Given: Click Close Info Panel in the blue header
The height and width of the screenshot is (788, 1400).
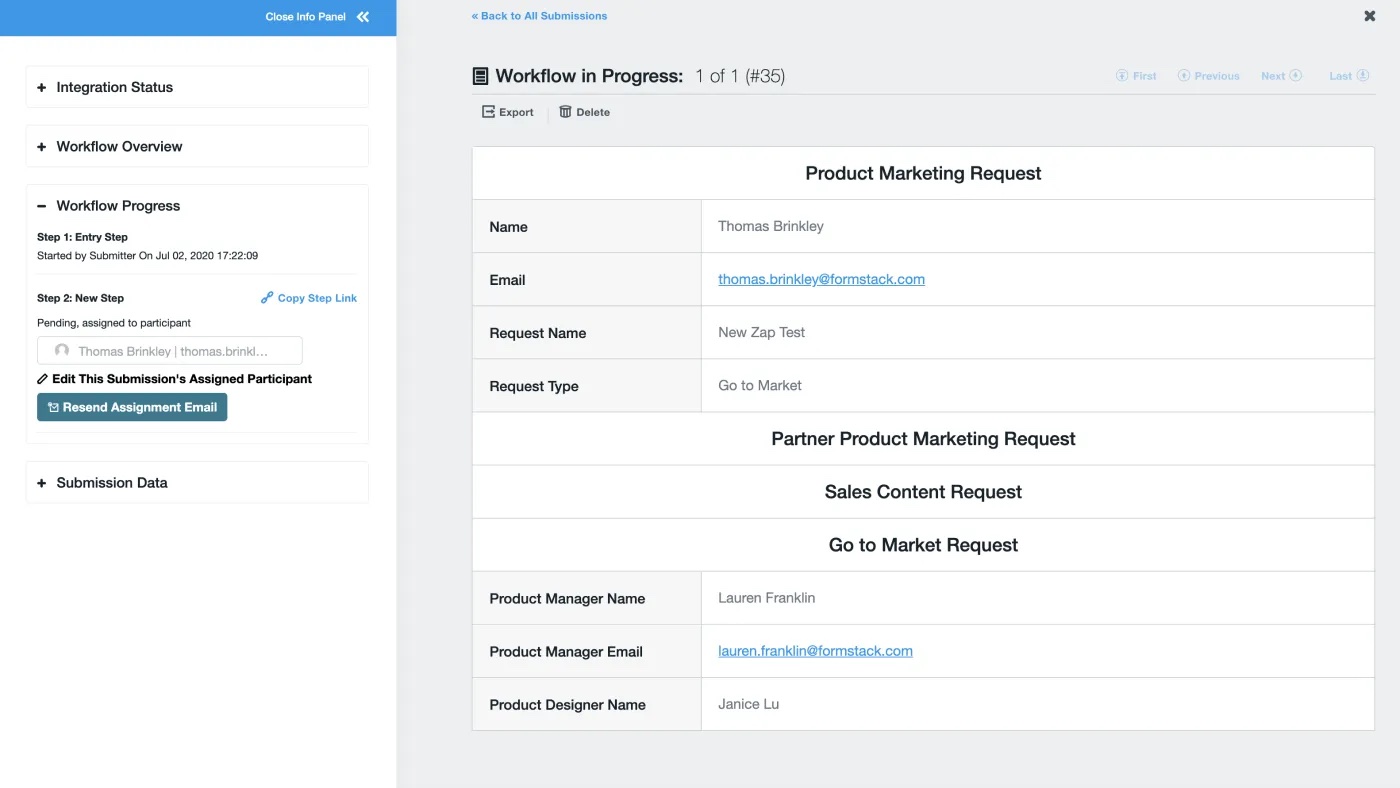Looking at the screenshot, I should click(305, 16).
